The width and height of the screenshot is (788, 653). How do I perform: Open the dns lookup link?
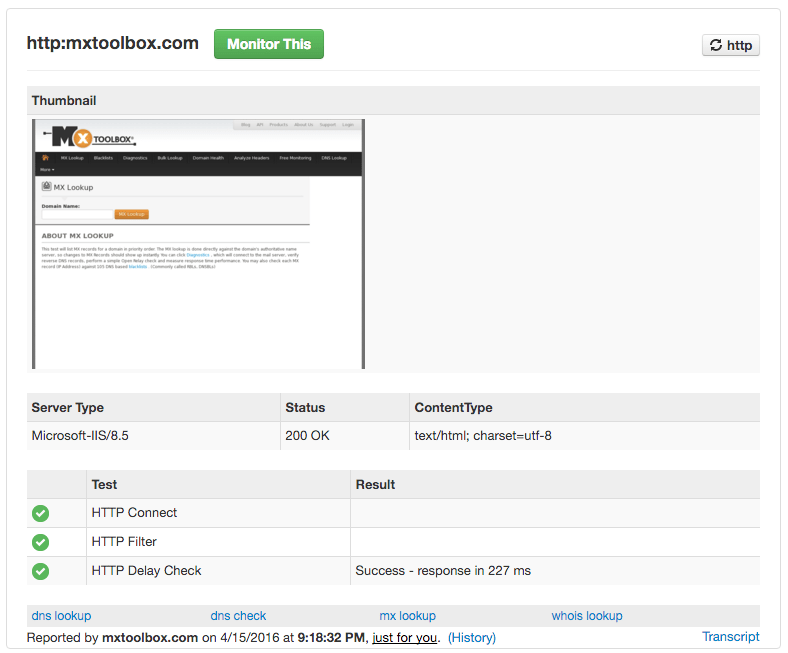(61, 616)
